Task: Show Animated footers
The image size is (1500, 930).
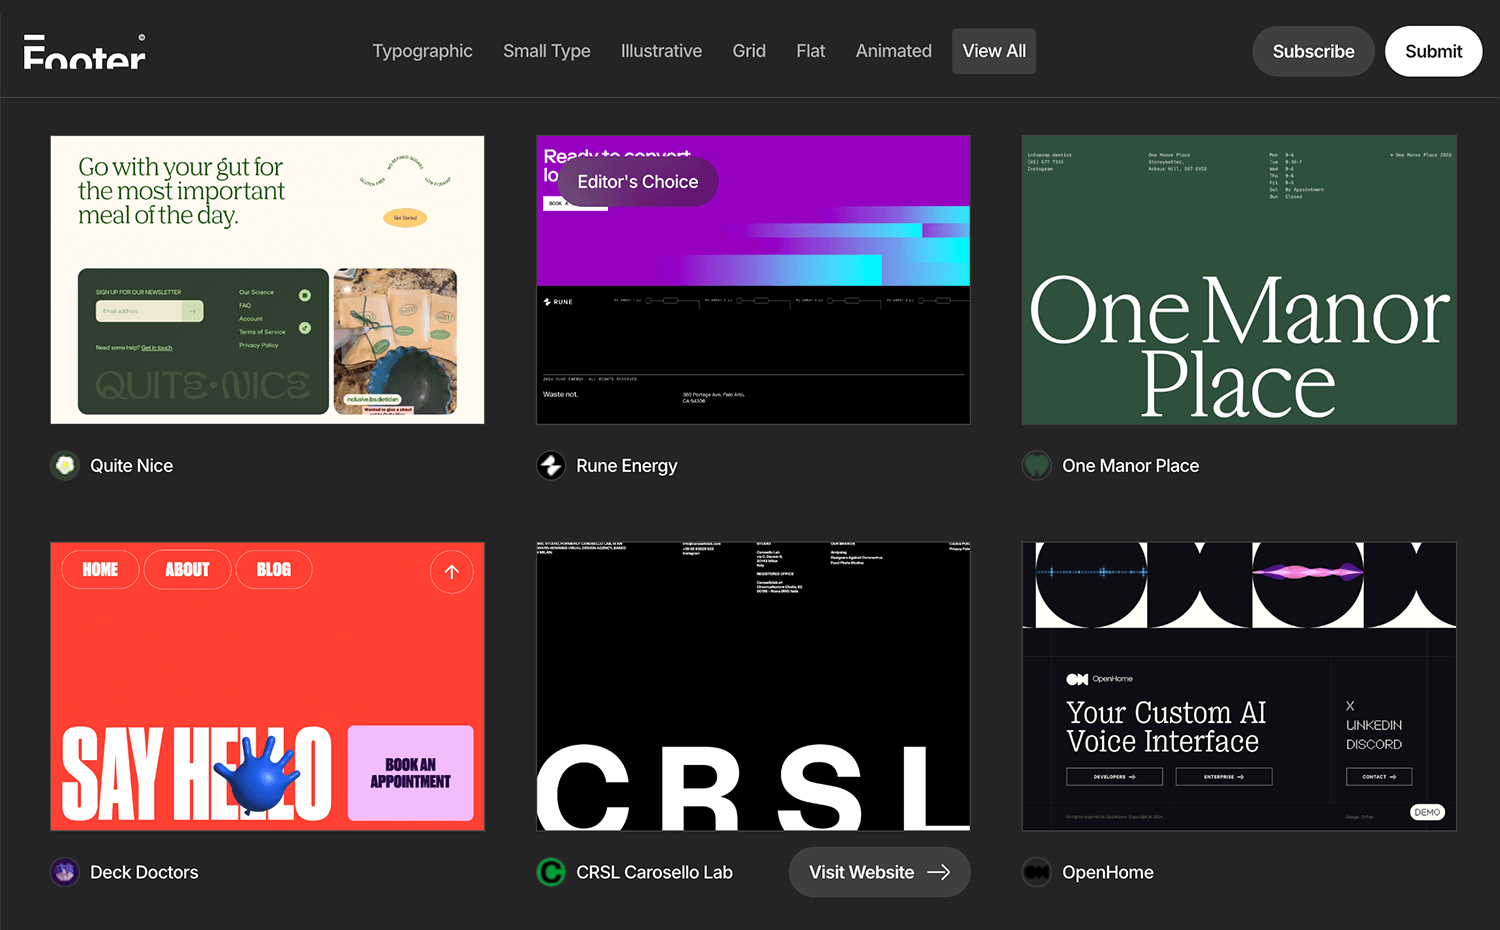Action: (894, 51)
